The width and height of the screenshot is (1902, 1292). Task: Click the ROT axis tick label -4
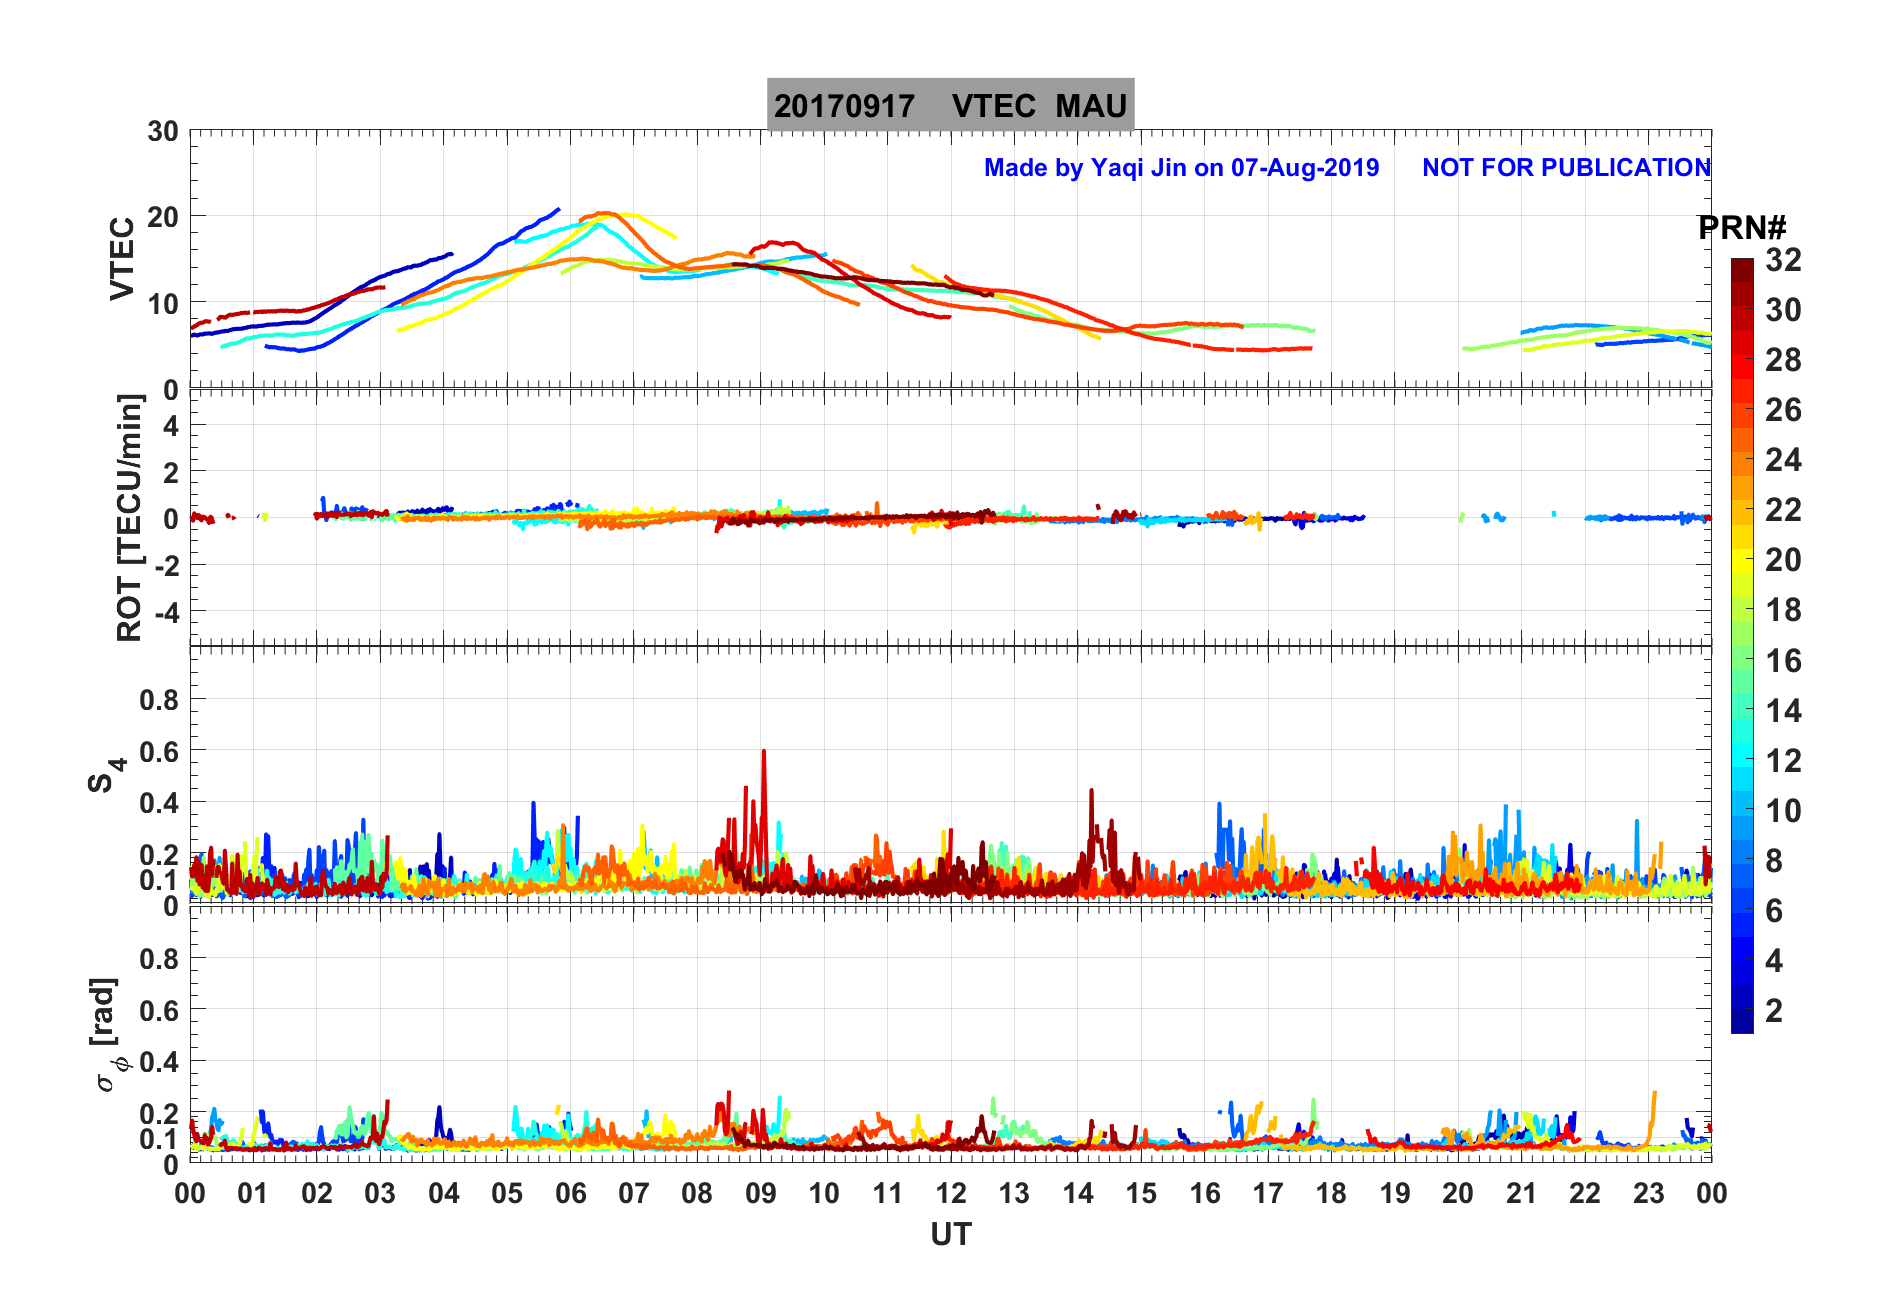click(169, 611)
